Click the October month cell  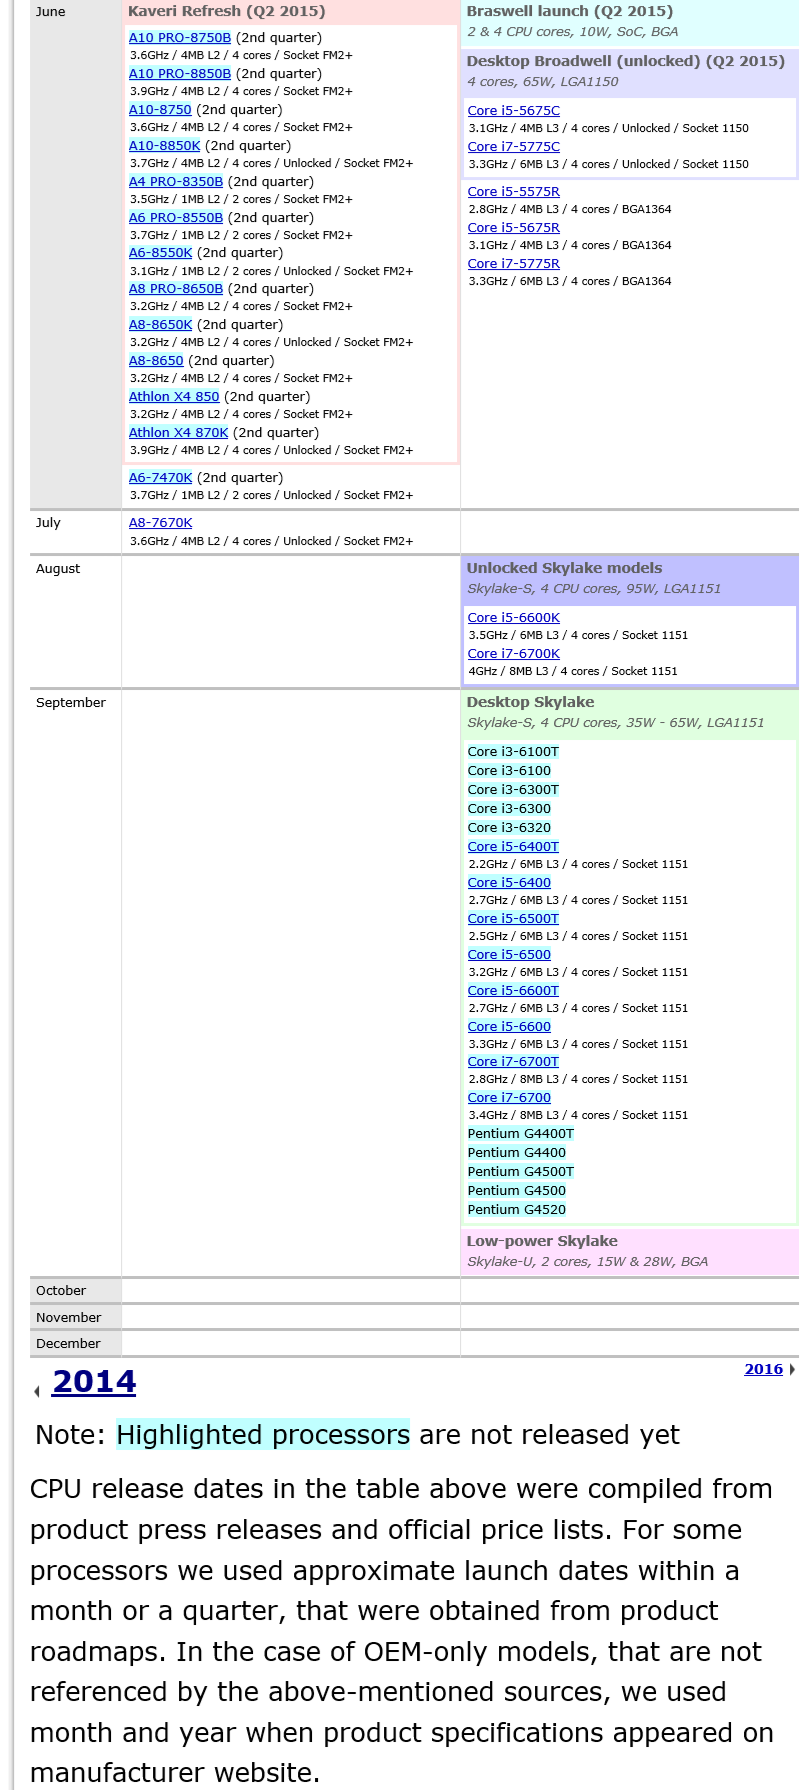pos(76,1291)
